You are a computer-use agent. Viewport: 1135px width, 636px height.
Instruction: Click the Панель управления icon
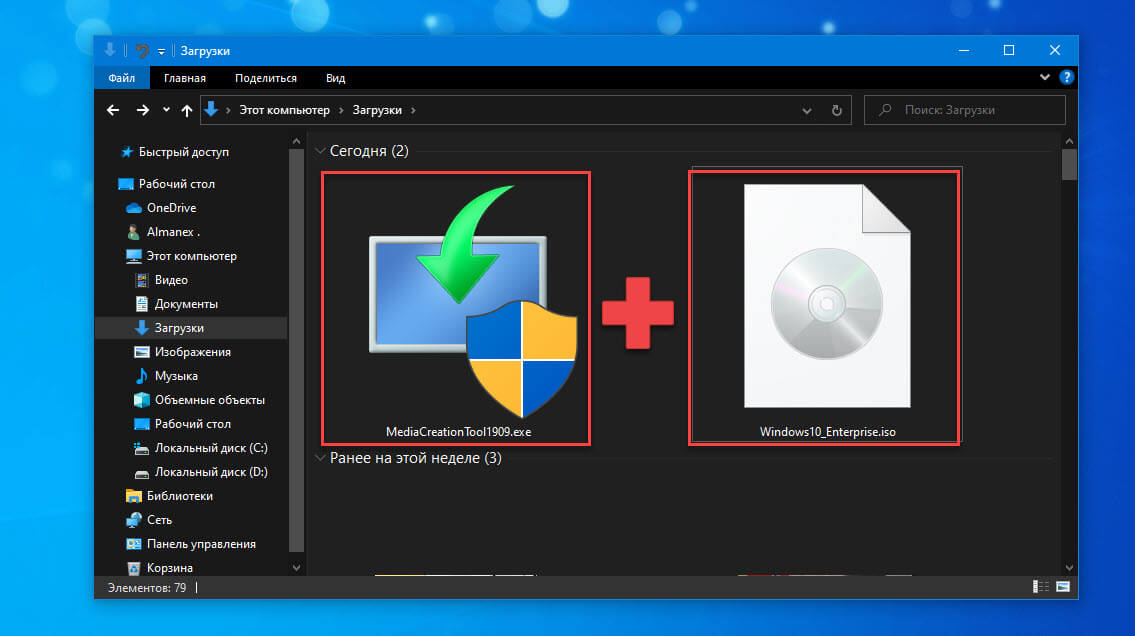point(134,543)
